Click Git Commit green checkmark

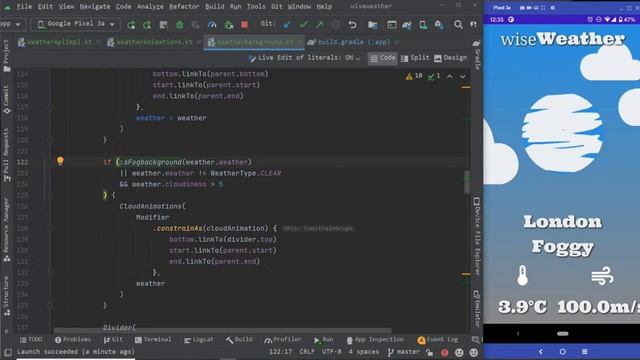click(303, 25)
